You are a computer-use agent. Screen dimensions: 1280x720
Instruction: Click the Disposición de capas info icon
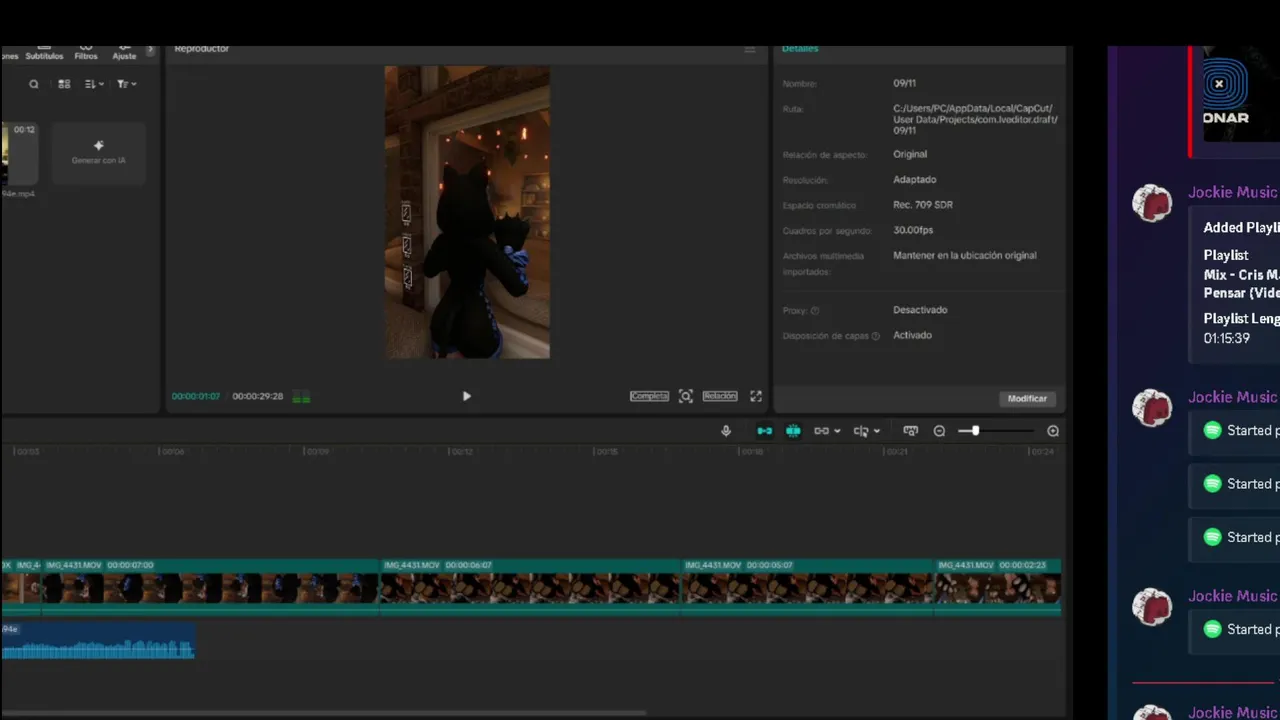(876, 336)
